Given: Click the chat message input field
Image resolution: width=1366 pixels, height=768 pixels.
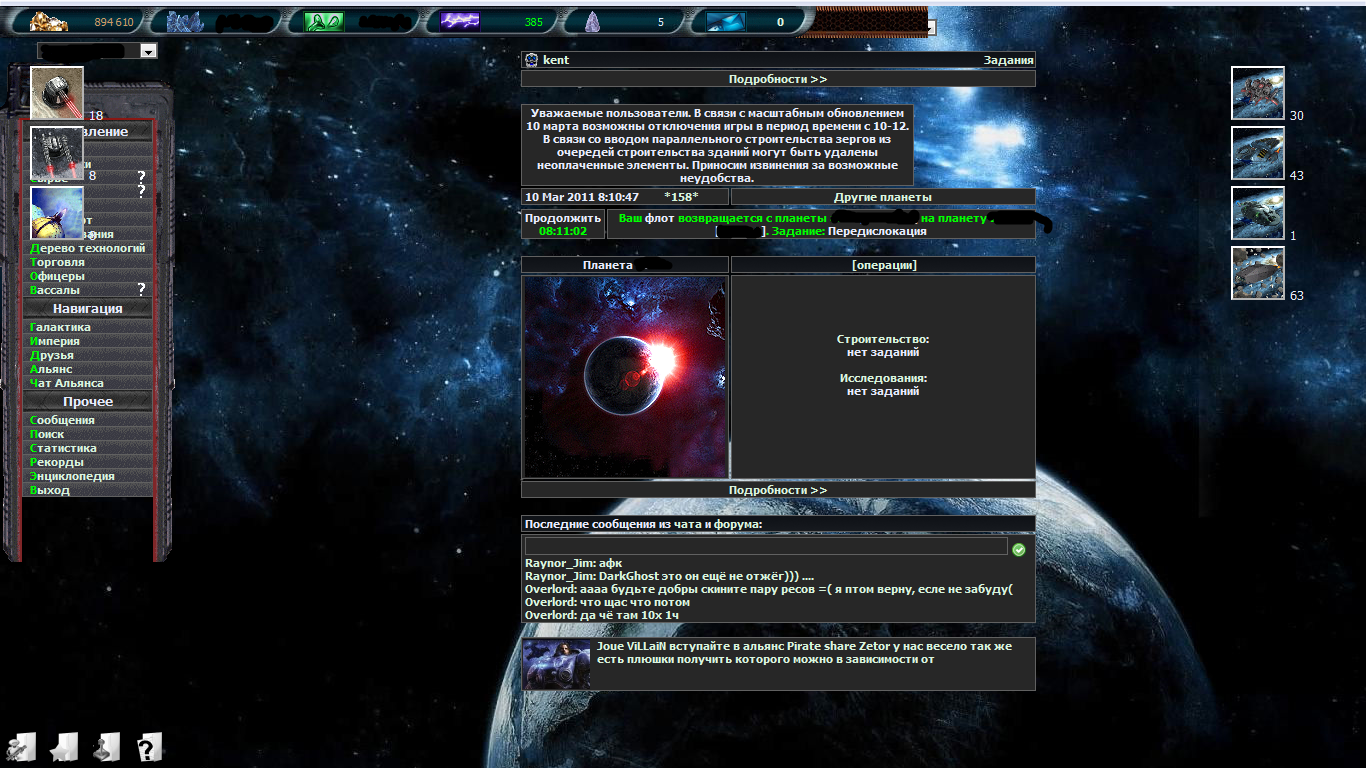Looking at the screenshot, I should [x=766, y=547].
